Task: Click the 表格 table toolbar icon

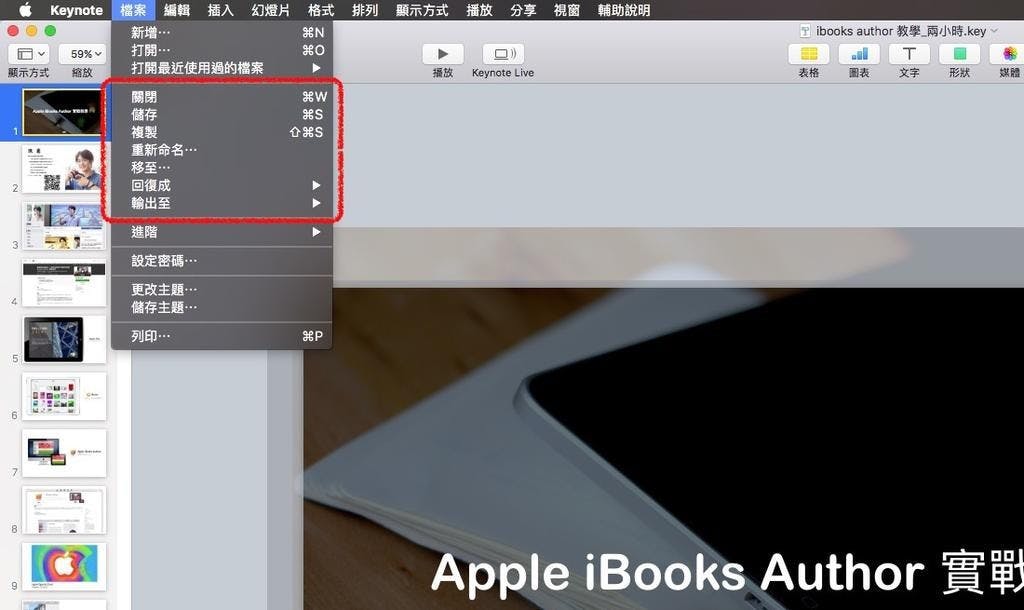Action: click(808, 54)
